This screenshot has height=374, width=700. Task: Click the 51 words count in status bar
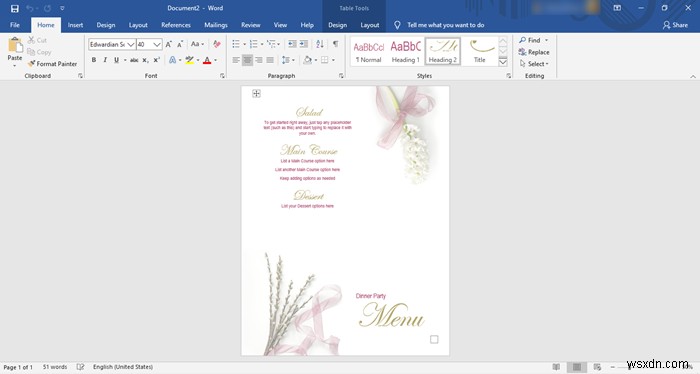click(55, 367)
